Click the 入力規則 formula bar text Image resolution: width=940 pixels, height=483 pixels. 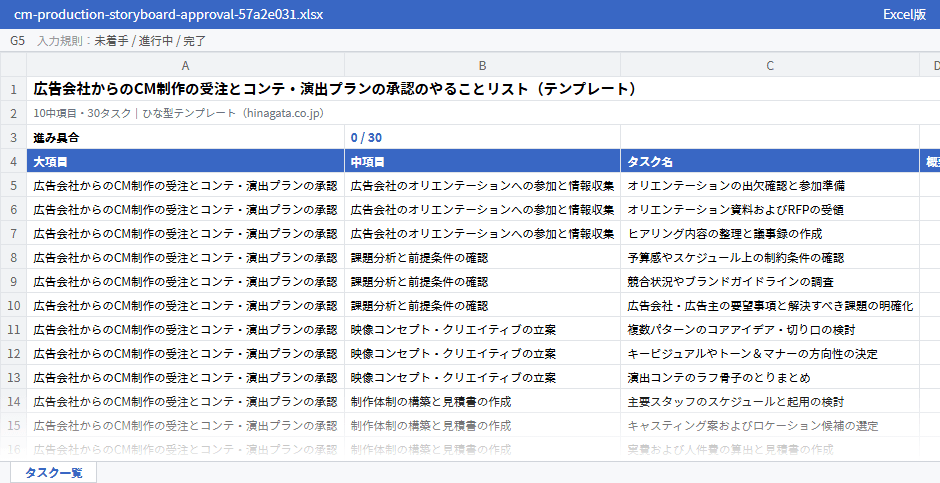pyautogui.click(x=121, y=41)
